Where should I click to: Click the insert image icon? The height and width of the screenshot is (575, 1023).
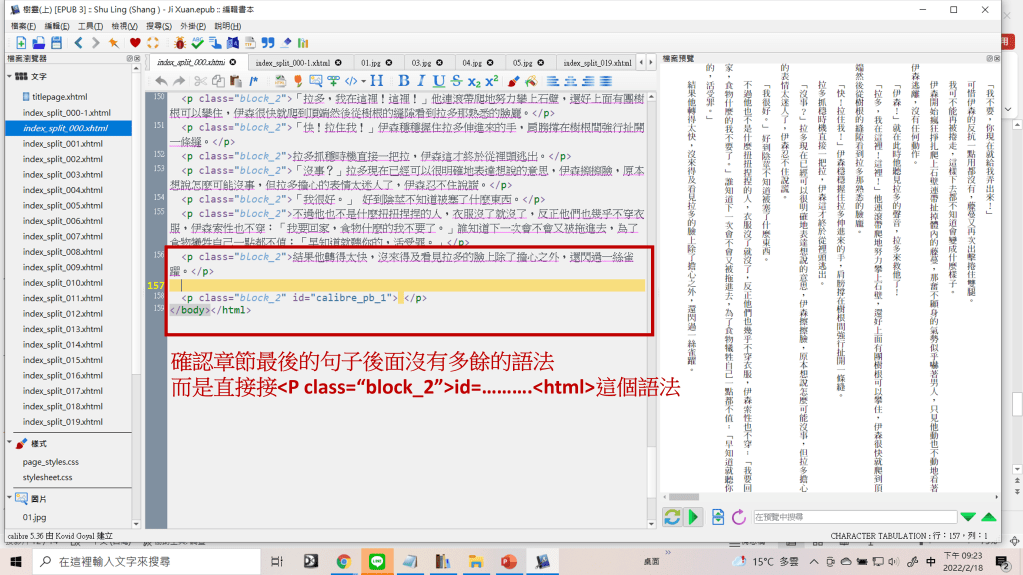314,81
